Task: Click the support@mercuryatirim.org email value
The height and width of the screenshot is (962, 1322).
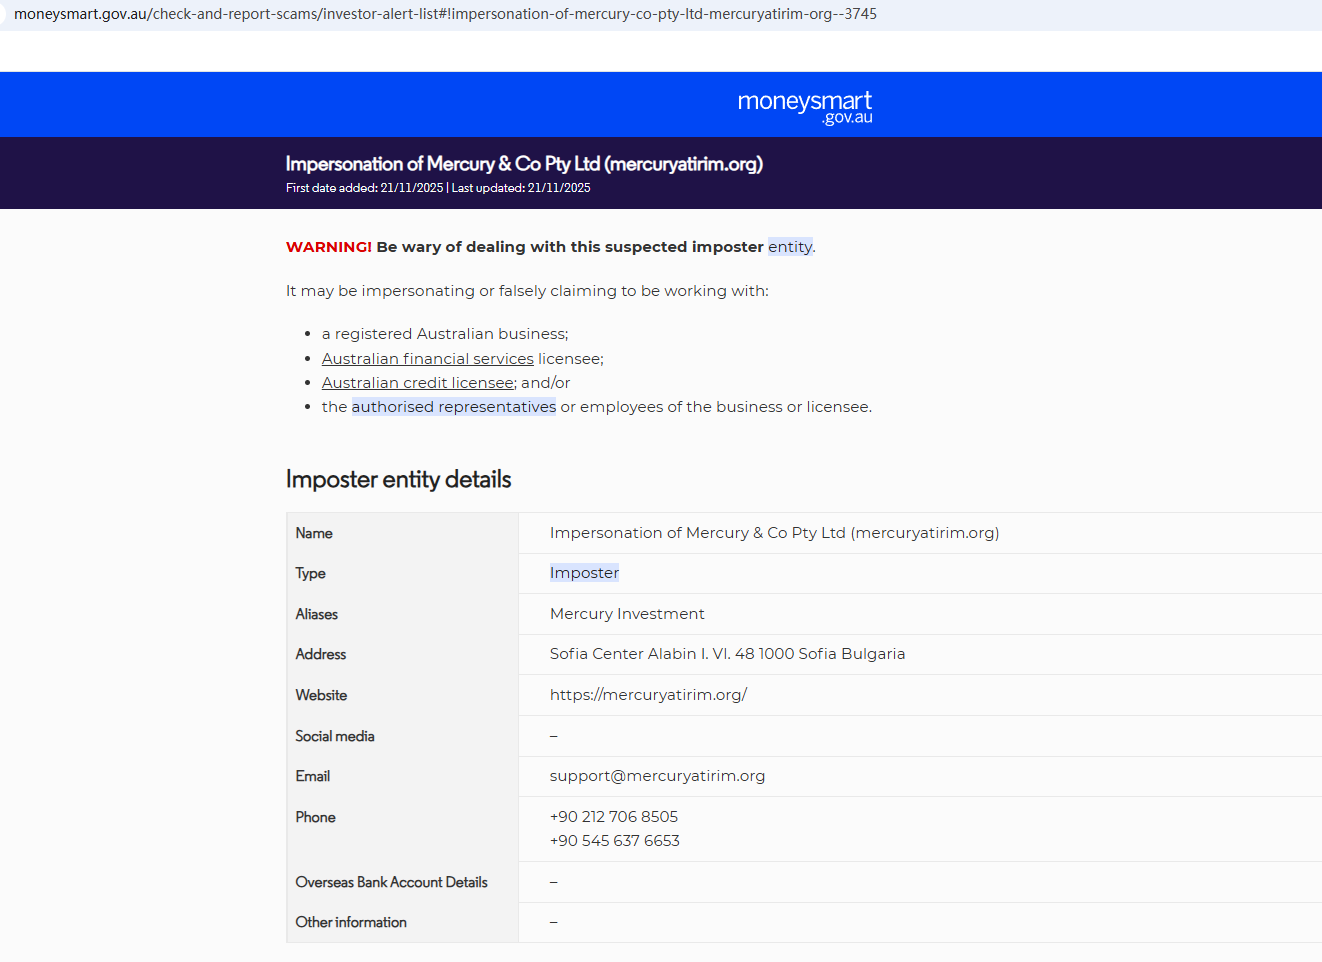Action: click(x=657, y=776)
